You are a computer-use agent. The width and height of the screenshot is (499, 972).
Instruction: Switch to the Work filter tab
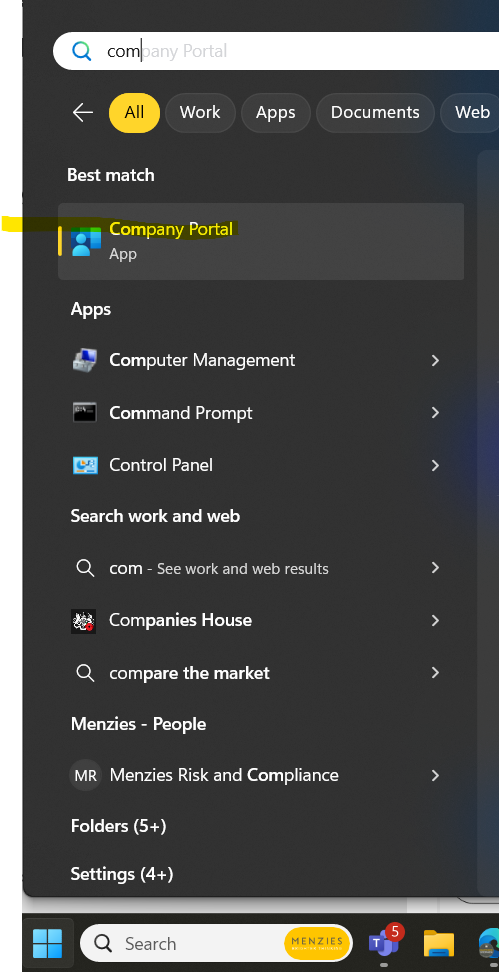(x=200, y=112)
